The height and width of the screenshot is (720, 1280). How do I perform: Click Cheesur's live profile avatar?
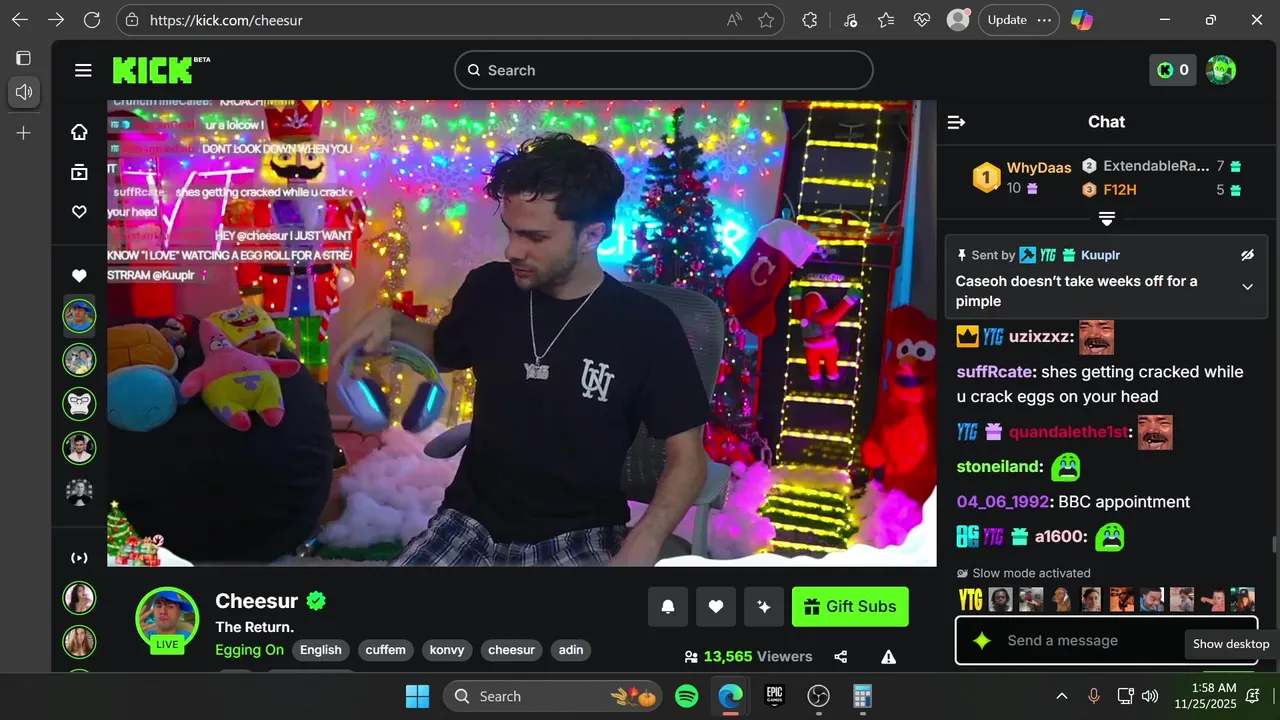[167, 619]
